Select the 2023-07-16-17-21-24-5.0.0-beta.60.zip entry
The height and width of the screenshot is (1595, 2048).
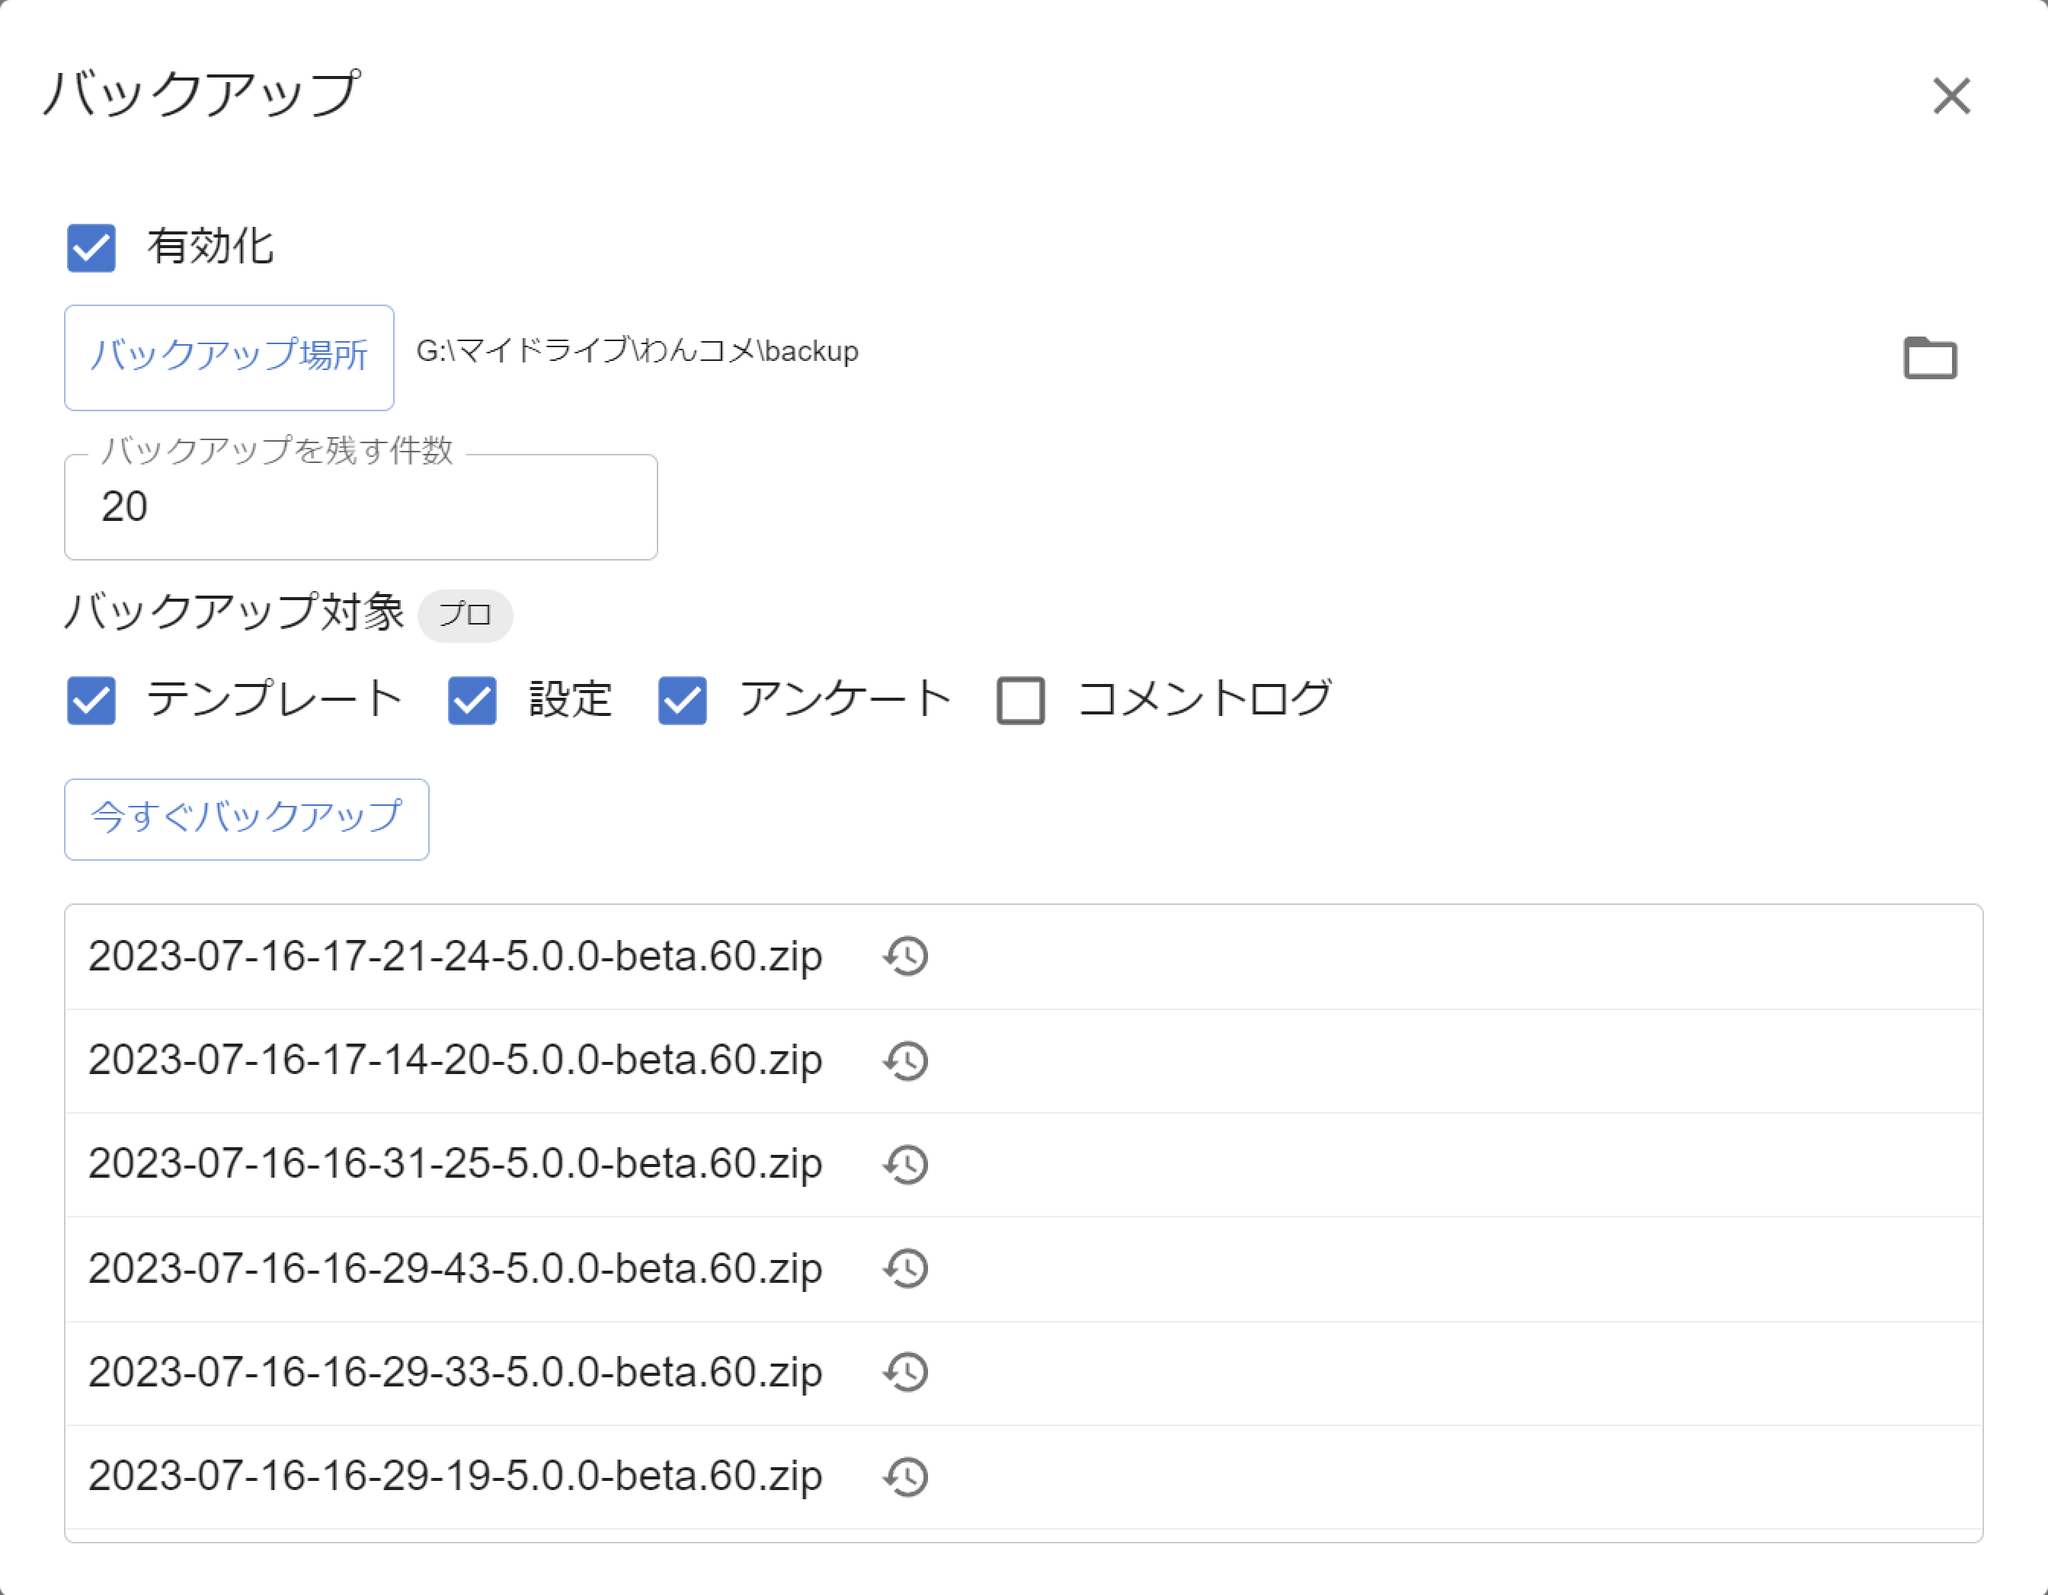pyautogui.click(x=455, y=956)
